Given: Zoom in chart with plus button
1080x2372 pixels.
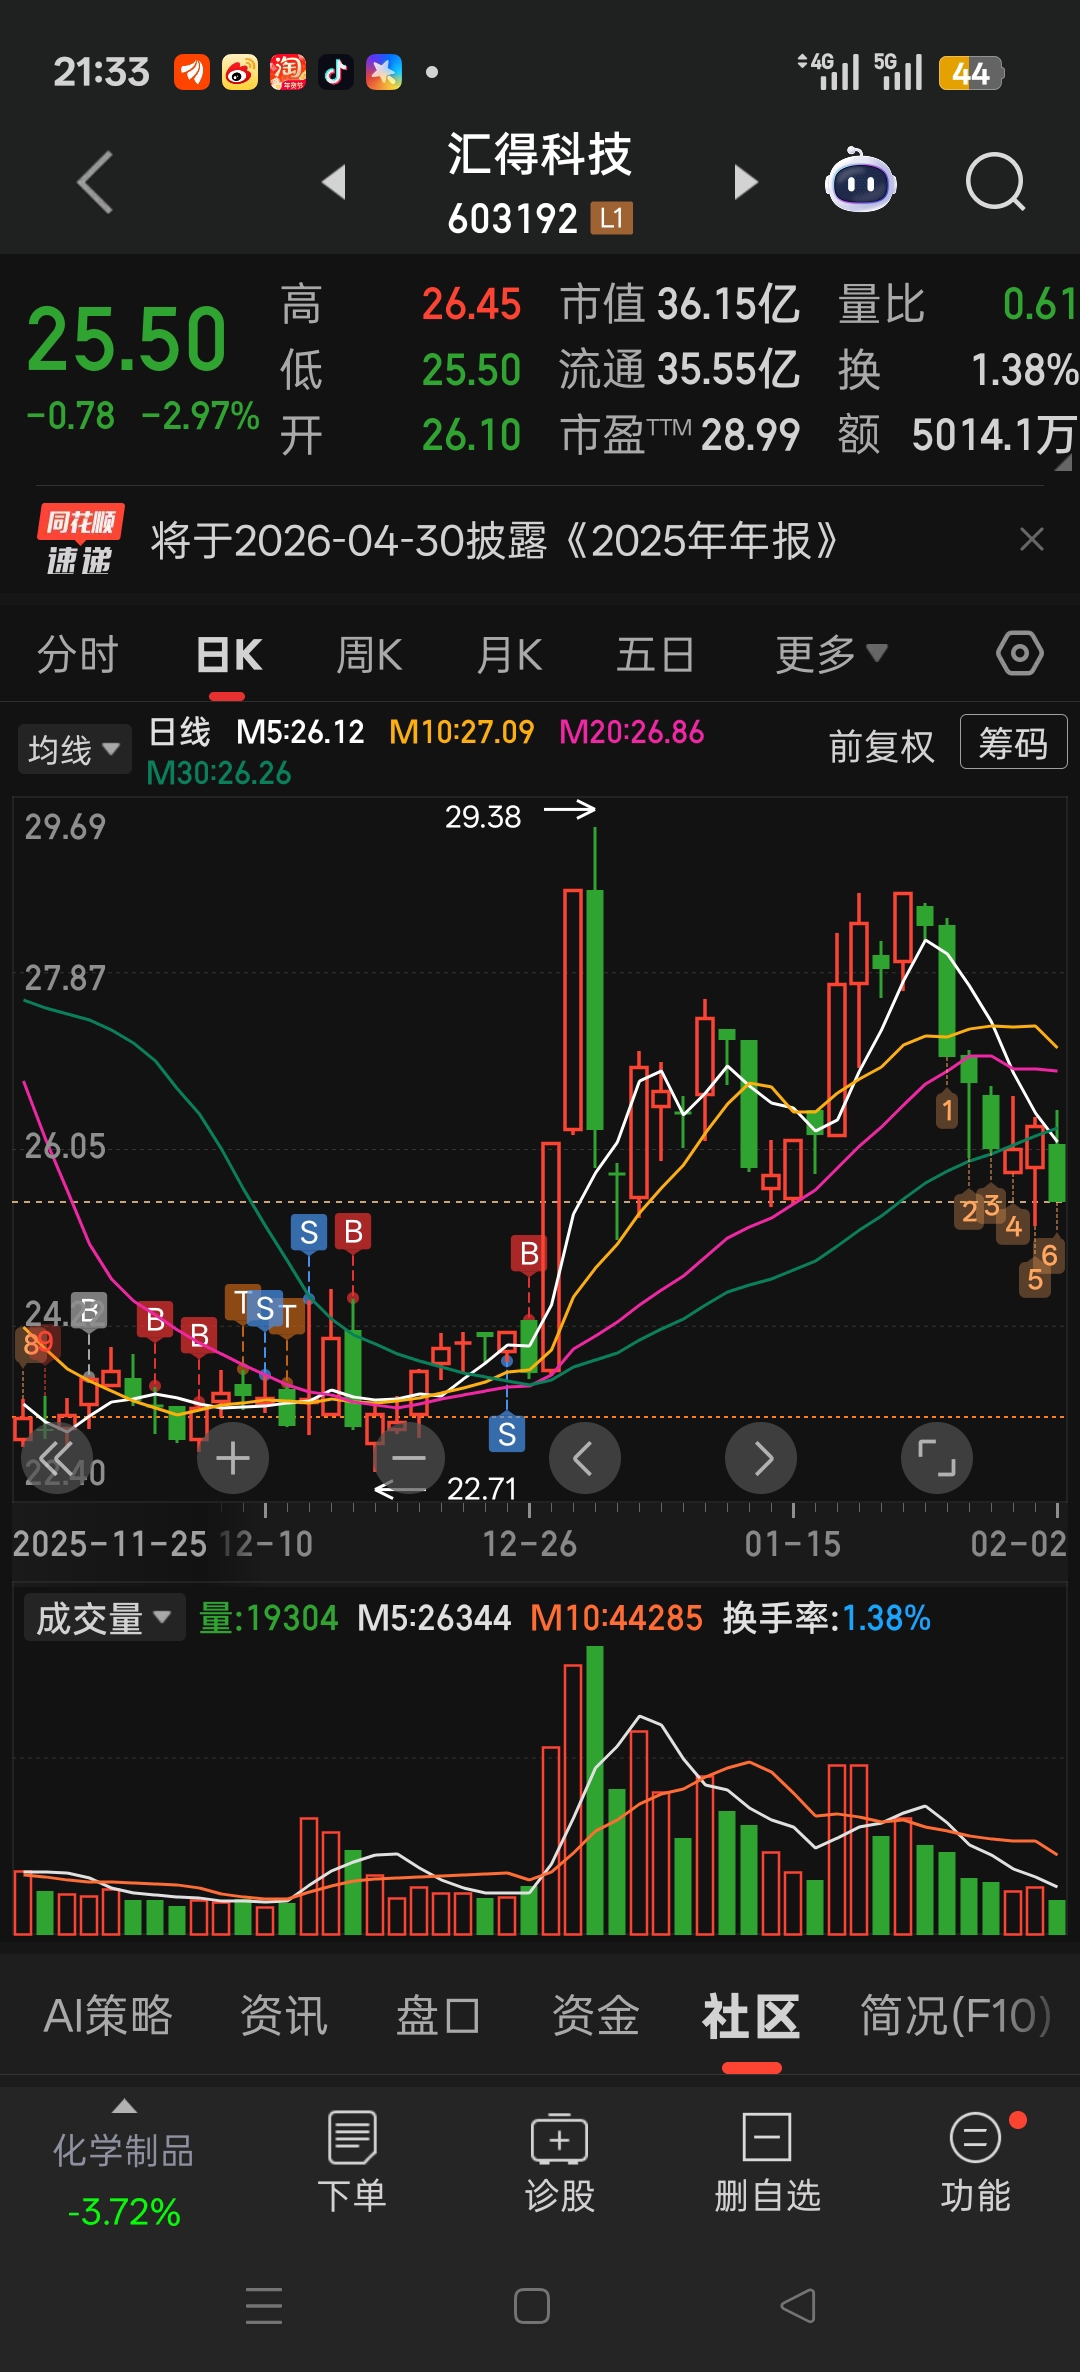Looking at the screenshot, I should [233, 1458].
